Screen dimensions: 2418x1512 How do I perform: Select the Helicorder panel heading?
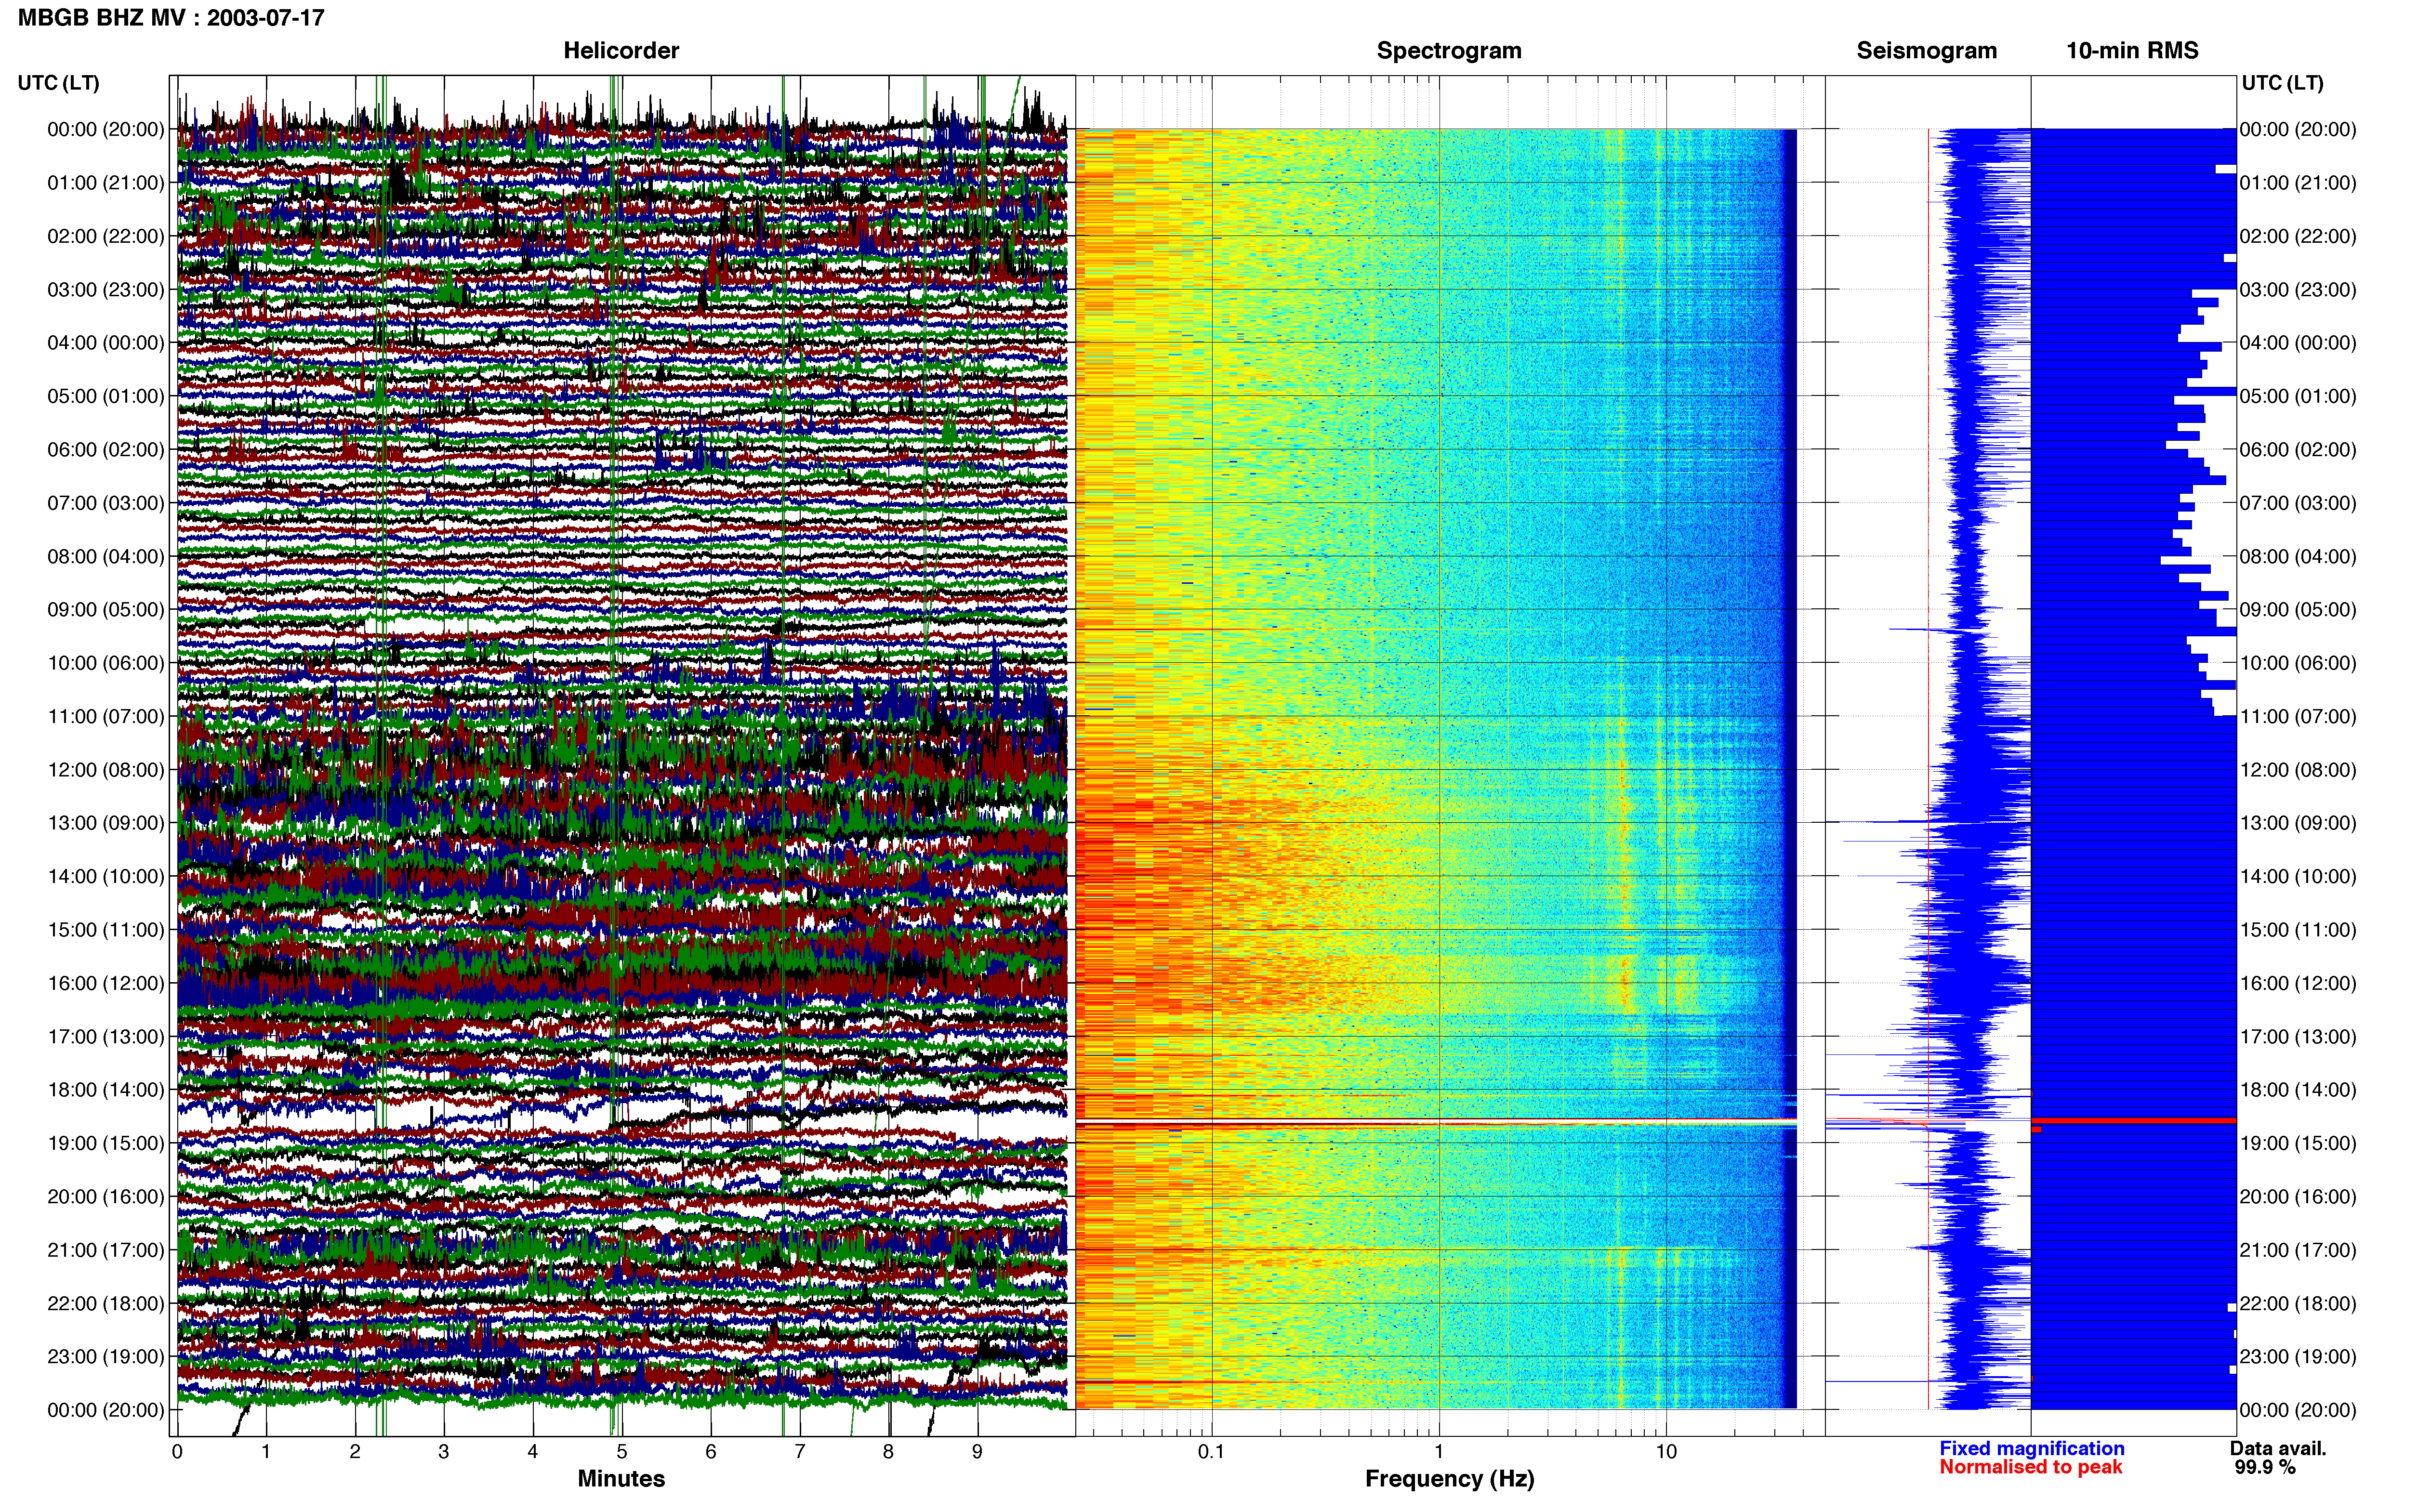pyautogui.click(x=621, y=50)
